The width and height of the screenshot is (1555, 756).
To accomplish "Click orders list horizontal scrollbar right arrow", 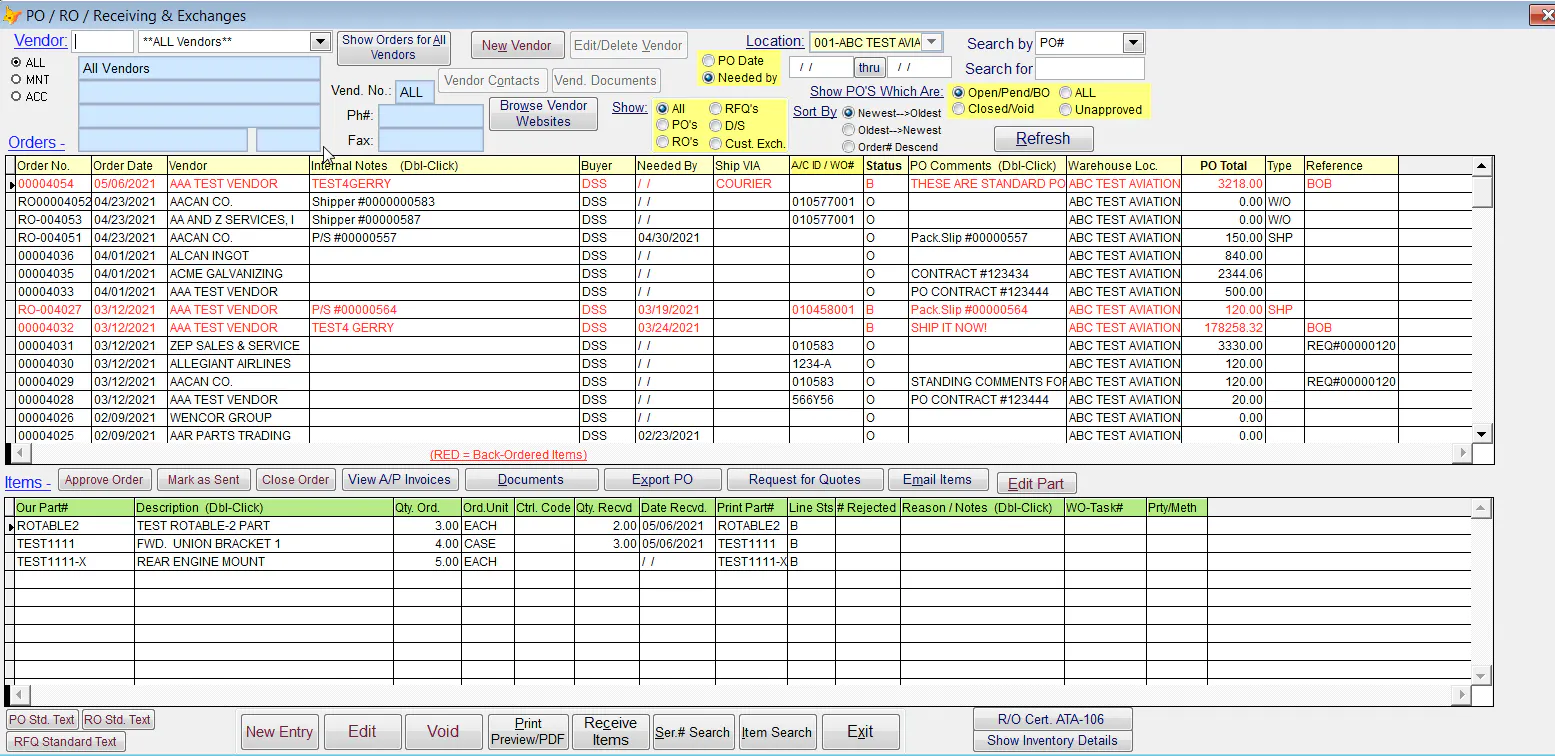I will tap(1463, 453).
